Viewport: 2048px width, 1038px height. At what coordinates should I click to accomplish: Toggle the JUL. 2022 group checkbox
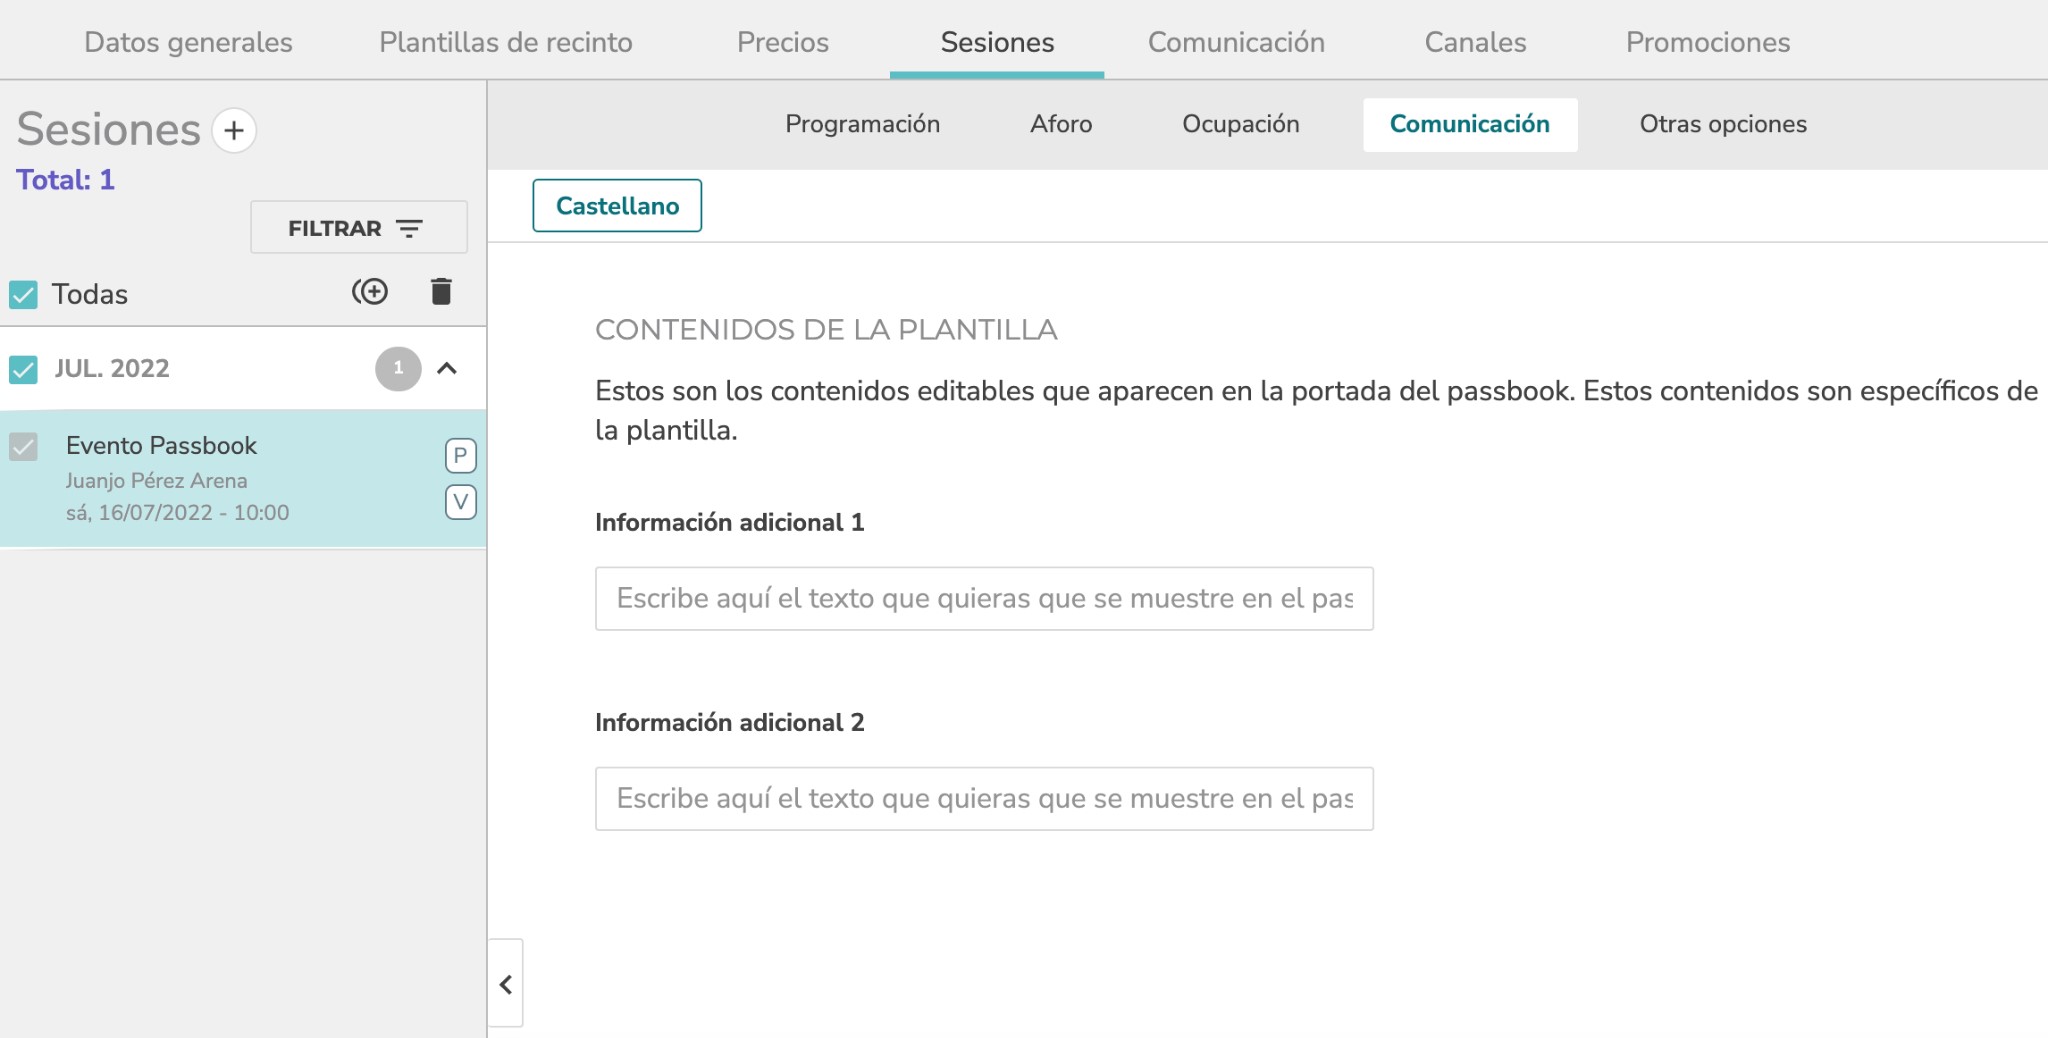click(x=23, y=369)
